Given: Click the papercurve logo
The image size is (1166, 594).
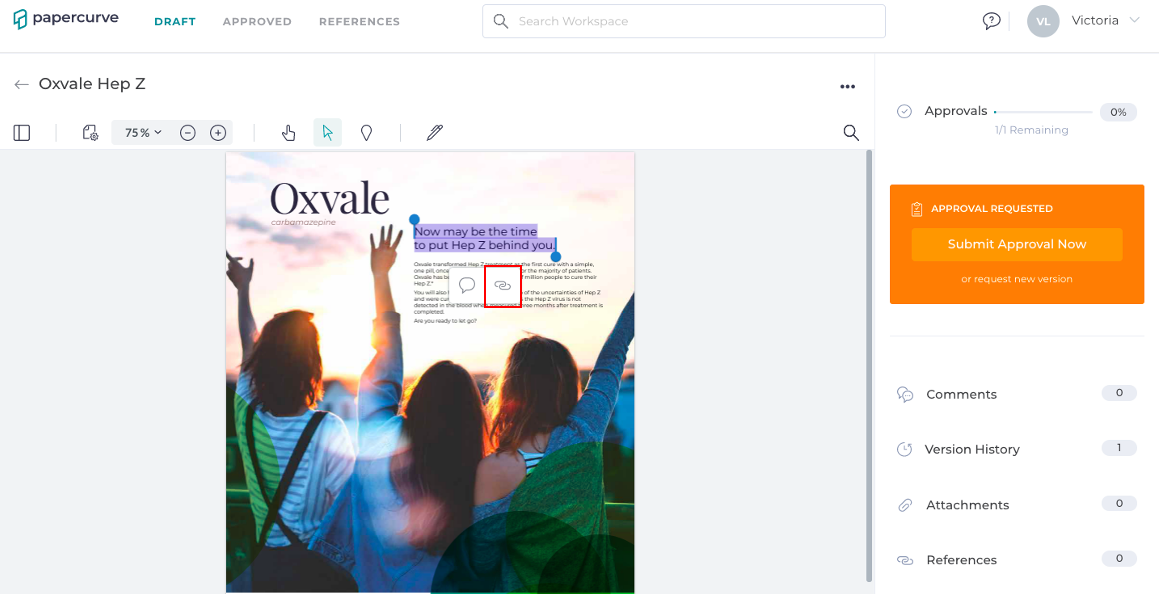Looking at the screenshot, I should (65, 19).
